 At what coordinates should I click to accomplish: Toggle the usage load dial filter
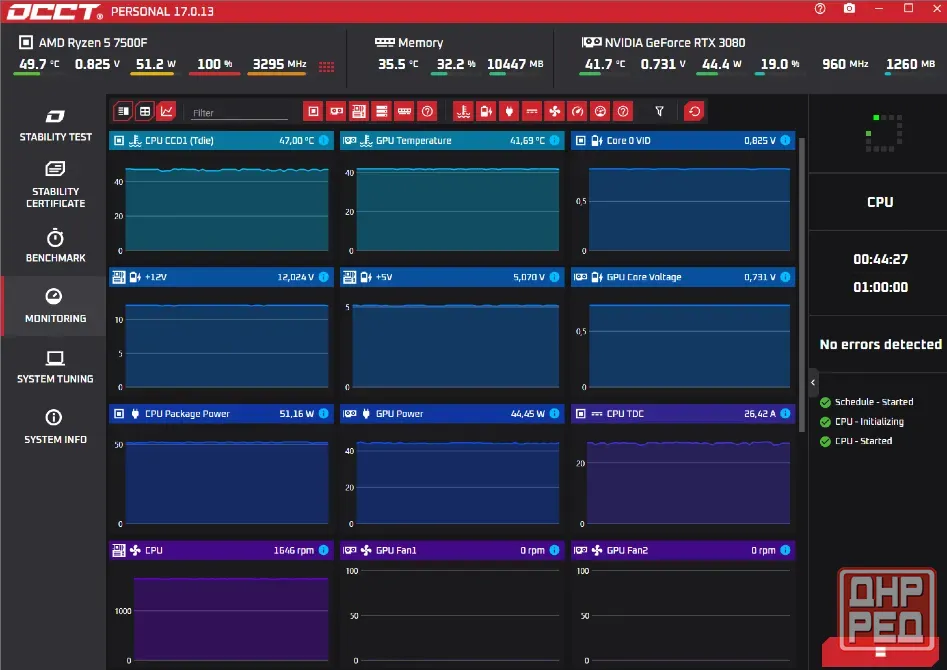pos(600,111)
